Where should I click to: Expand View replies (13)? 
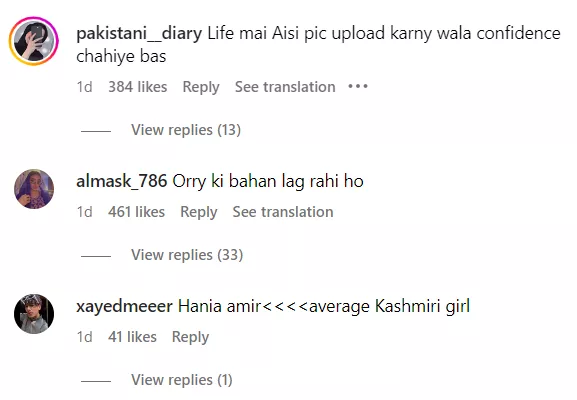point(186,130)
